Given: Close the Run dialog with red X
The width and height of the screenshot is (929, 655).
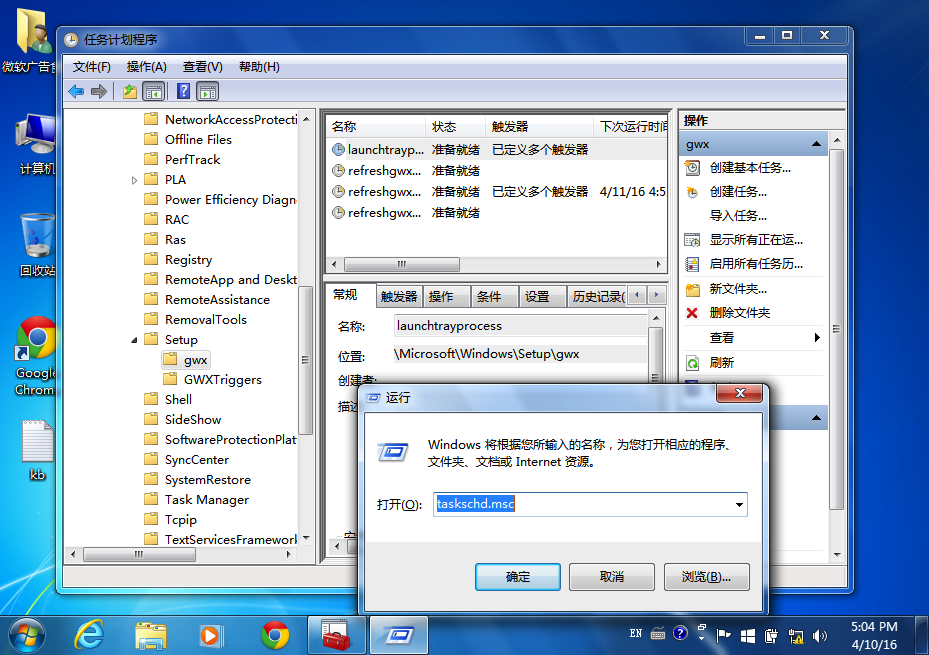Looking at the screenshot, I should pyautogui.click(x=739, y=393).
